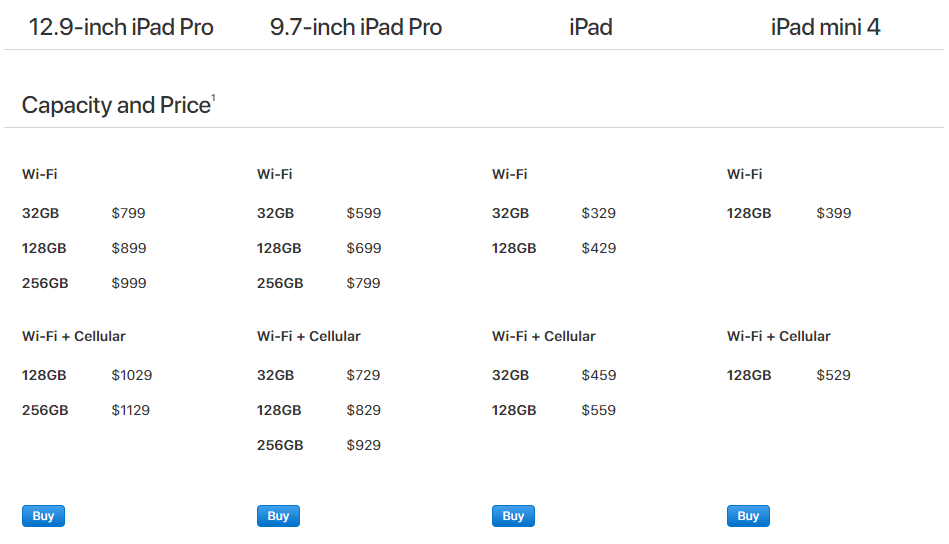The height and width of the screenshot is (544, 949).
Task: Click the $399 iPad mini 4 price
Action: [833, 213]
